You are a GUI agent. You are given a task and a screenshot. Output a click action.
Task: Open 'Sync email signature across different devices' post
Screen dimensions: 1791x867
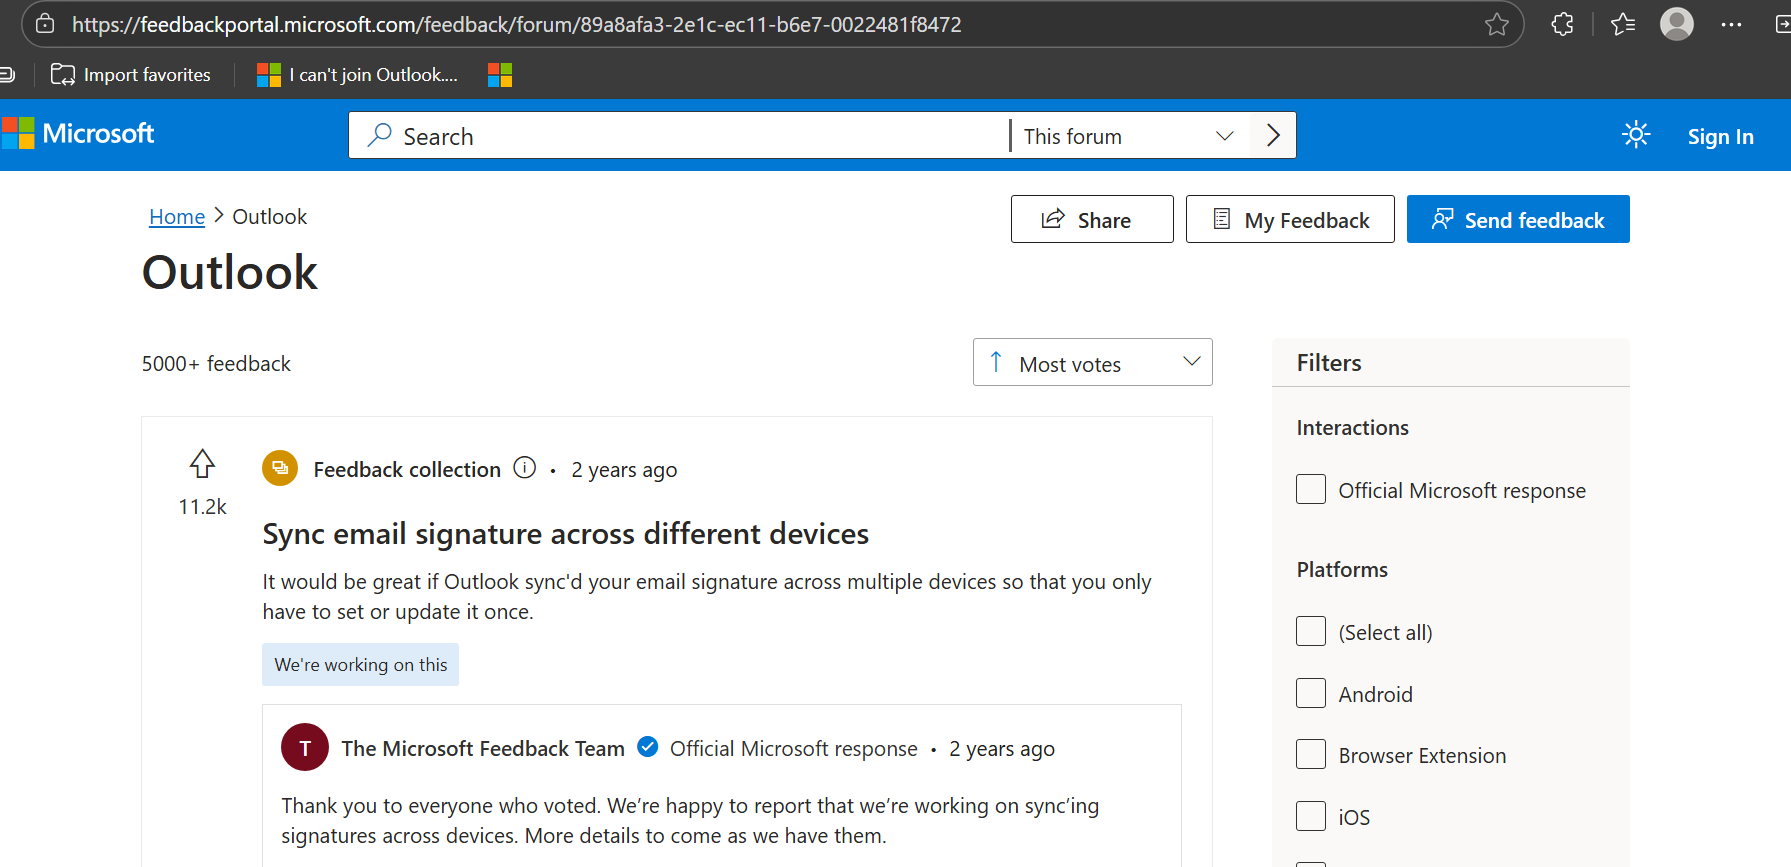click(x=566, y=534)
